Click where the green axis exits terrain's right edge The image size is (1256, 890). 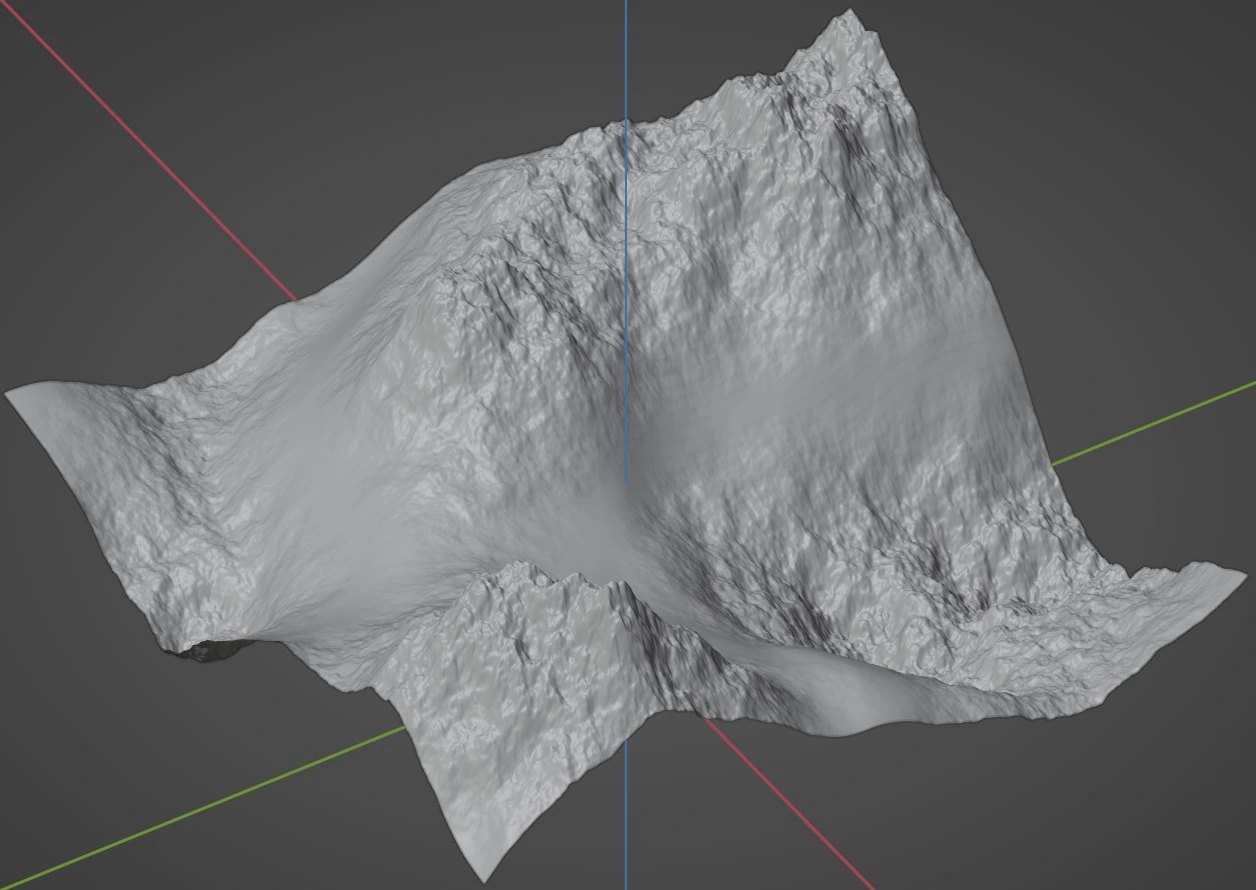point(1052,465)
